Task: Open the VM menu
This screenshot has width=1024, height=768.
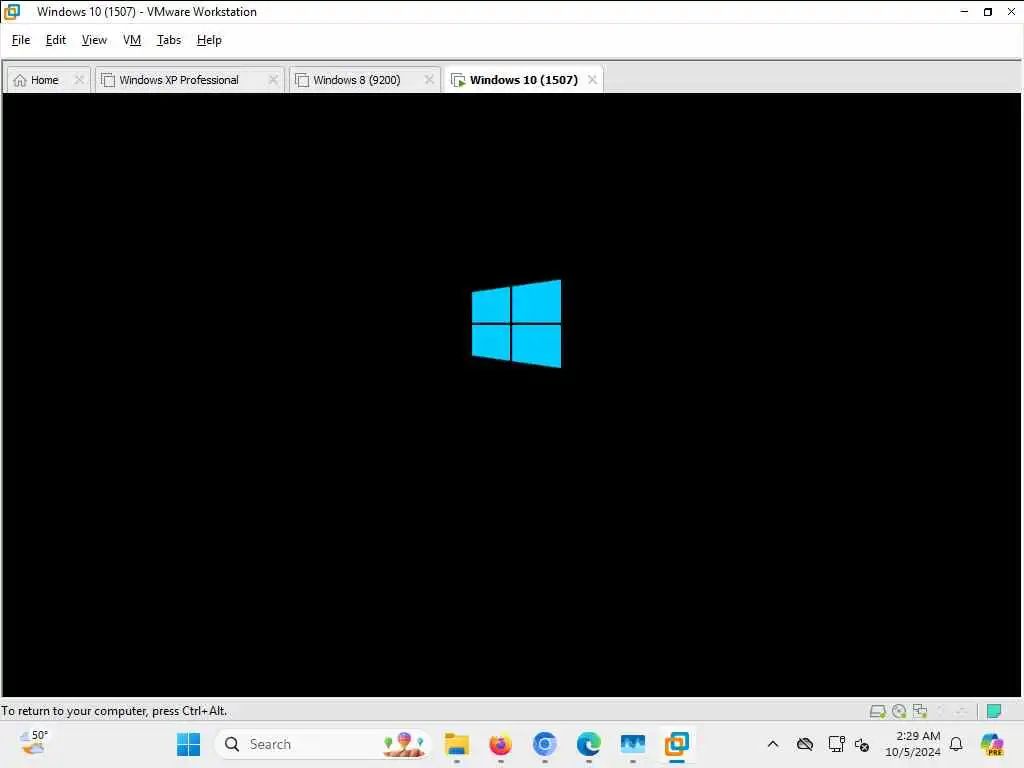Action: point(132,40)
